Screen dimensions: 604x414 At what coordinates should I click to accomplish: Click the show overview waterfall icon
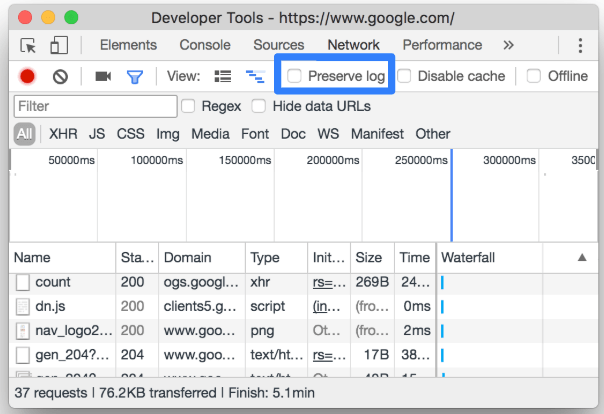(x=255, y=76)
